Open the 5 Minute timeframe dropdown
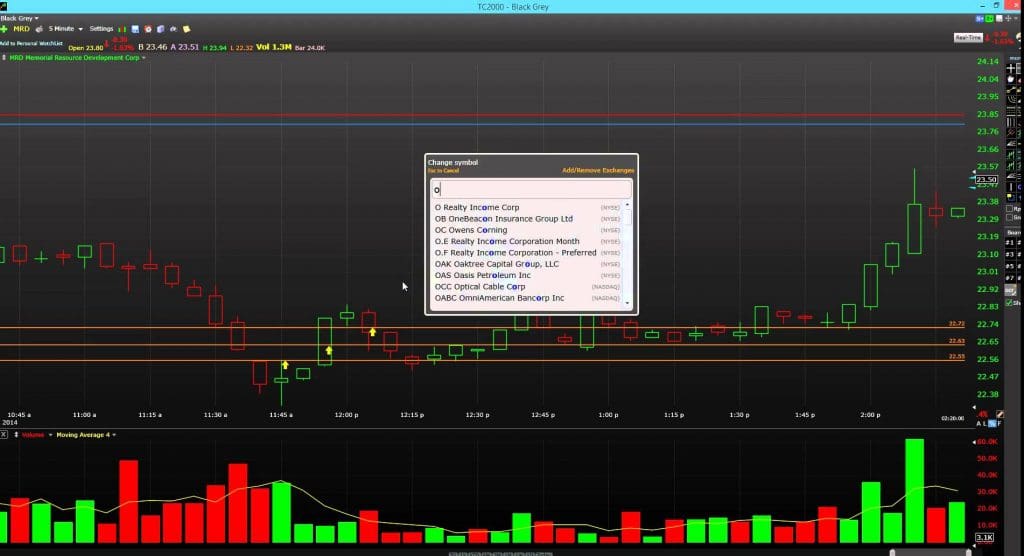This screenshot has height=556, width=1024. [65, 29]
